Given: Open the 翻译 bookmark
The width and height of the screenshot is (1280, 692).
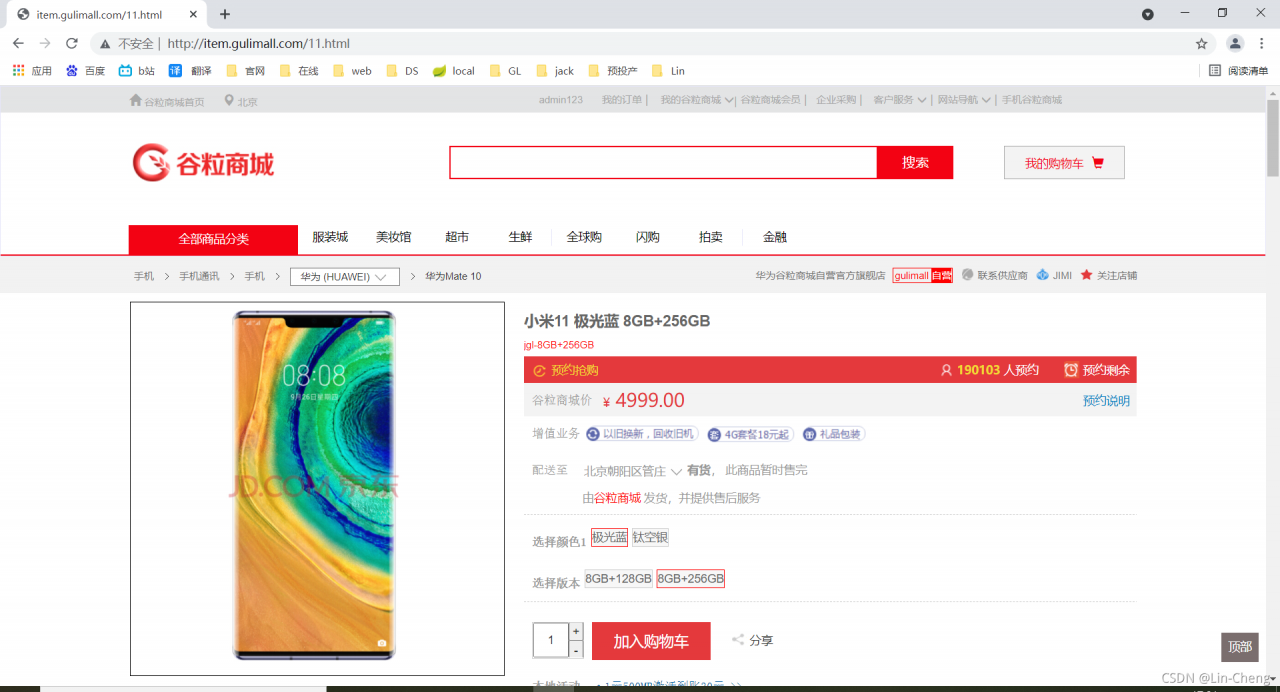Looking at the screenshot, I should point(190,71).
